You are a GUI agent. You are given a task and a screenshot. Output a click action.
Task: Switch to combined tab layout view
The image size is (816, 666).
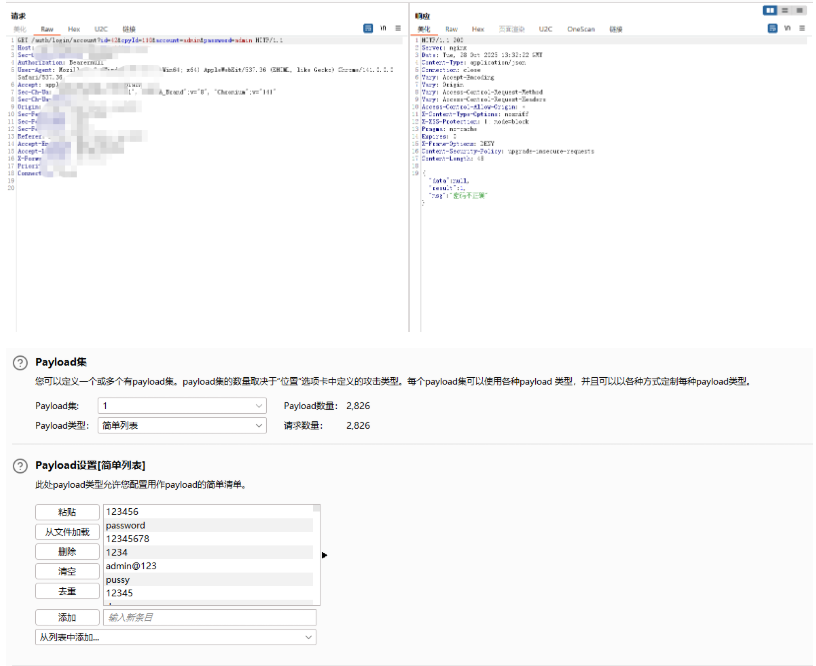coord(799,10)
